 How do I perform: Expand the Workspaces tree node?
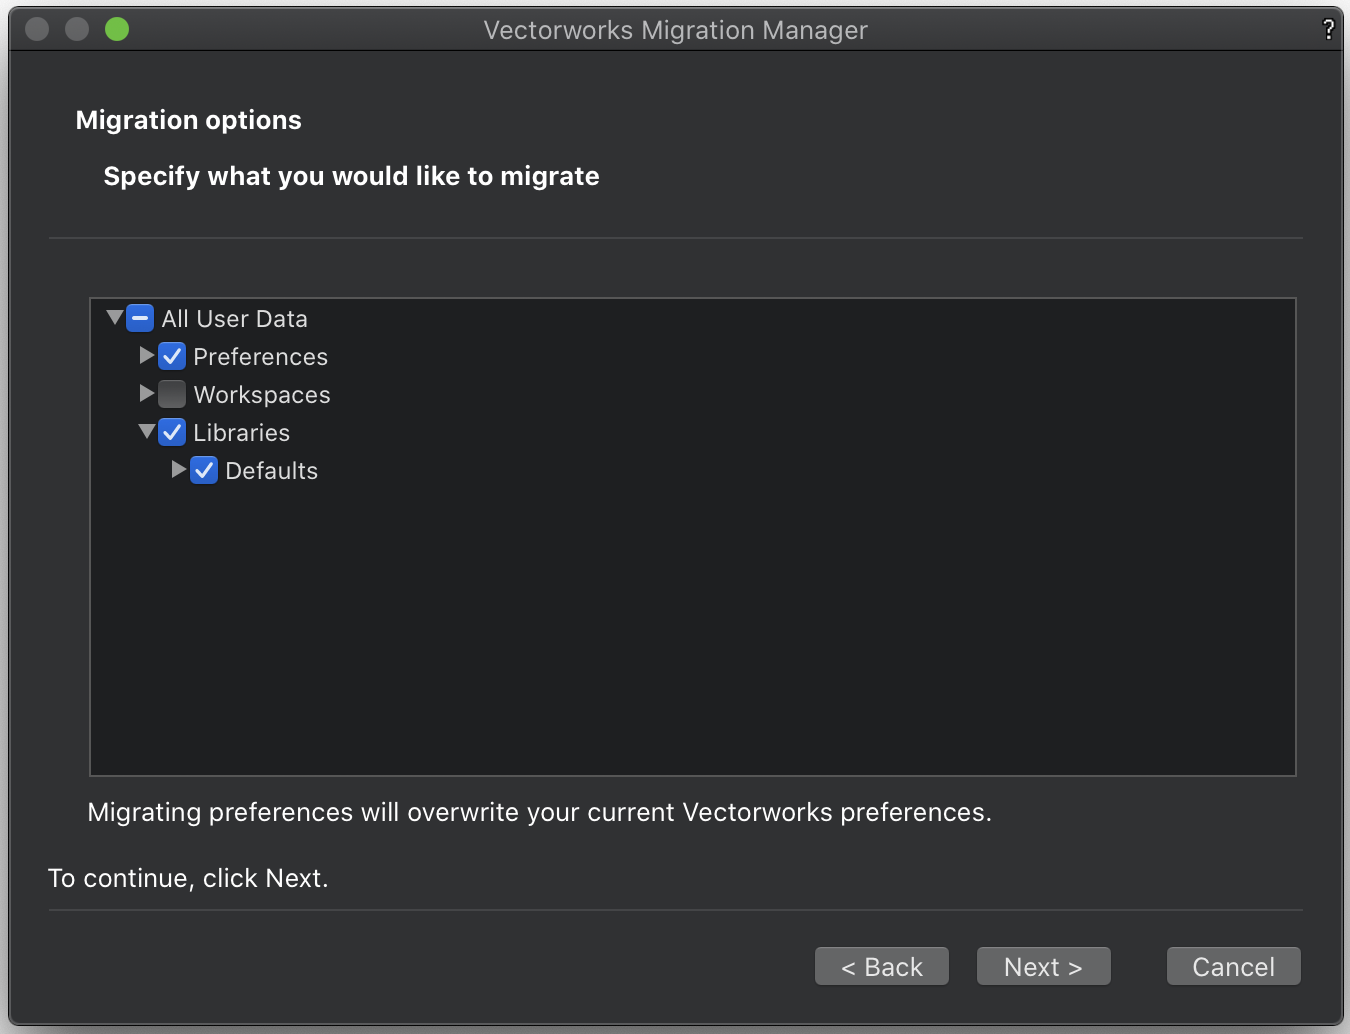pyautogui.click(x=147, y=394)
